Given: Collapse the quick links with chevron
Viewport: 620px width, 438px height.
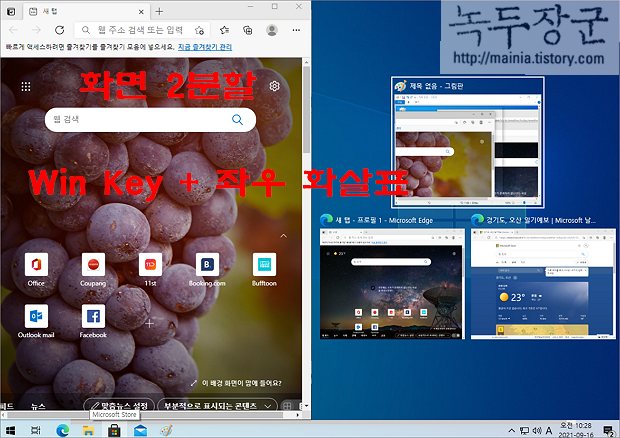Looking at the screenshot, I should point(284,236).
